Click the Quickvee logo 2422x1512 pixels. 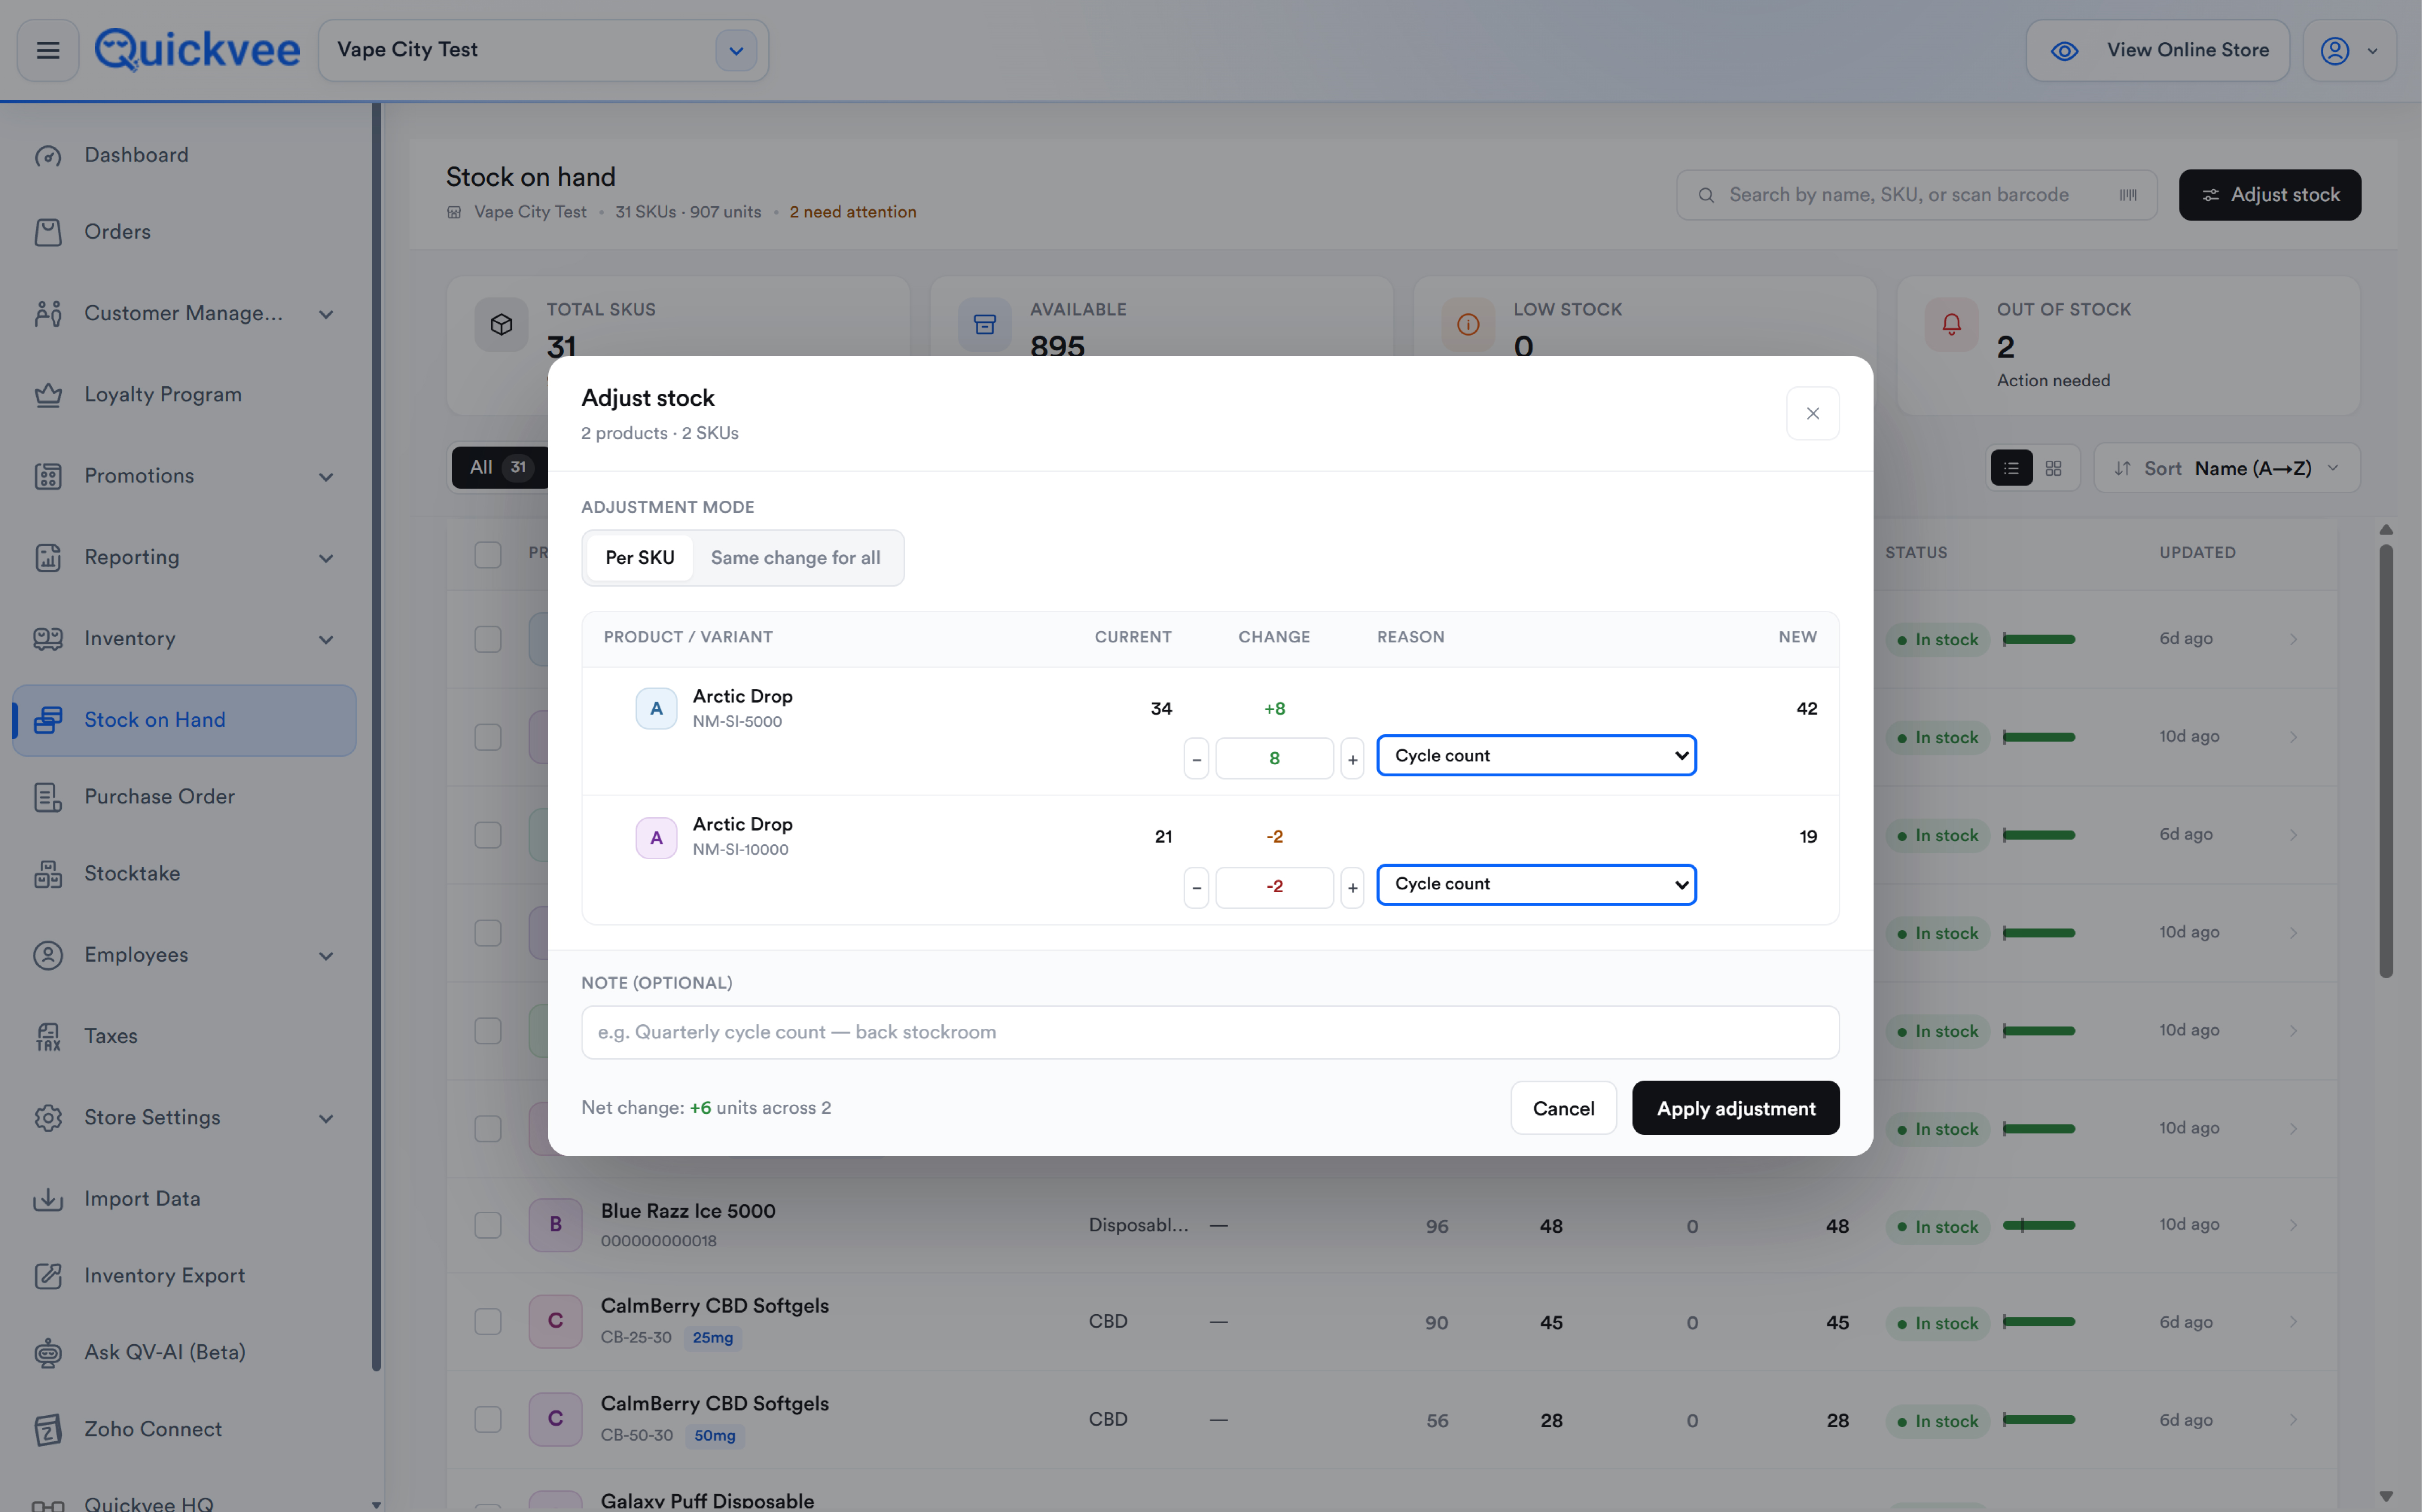197,50
